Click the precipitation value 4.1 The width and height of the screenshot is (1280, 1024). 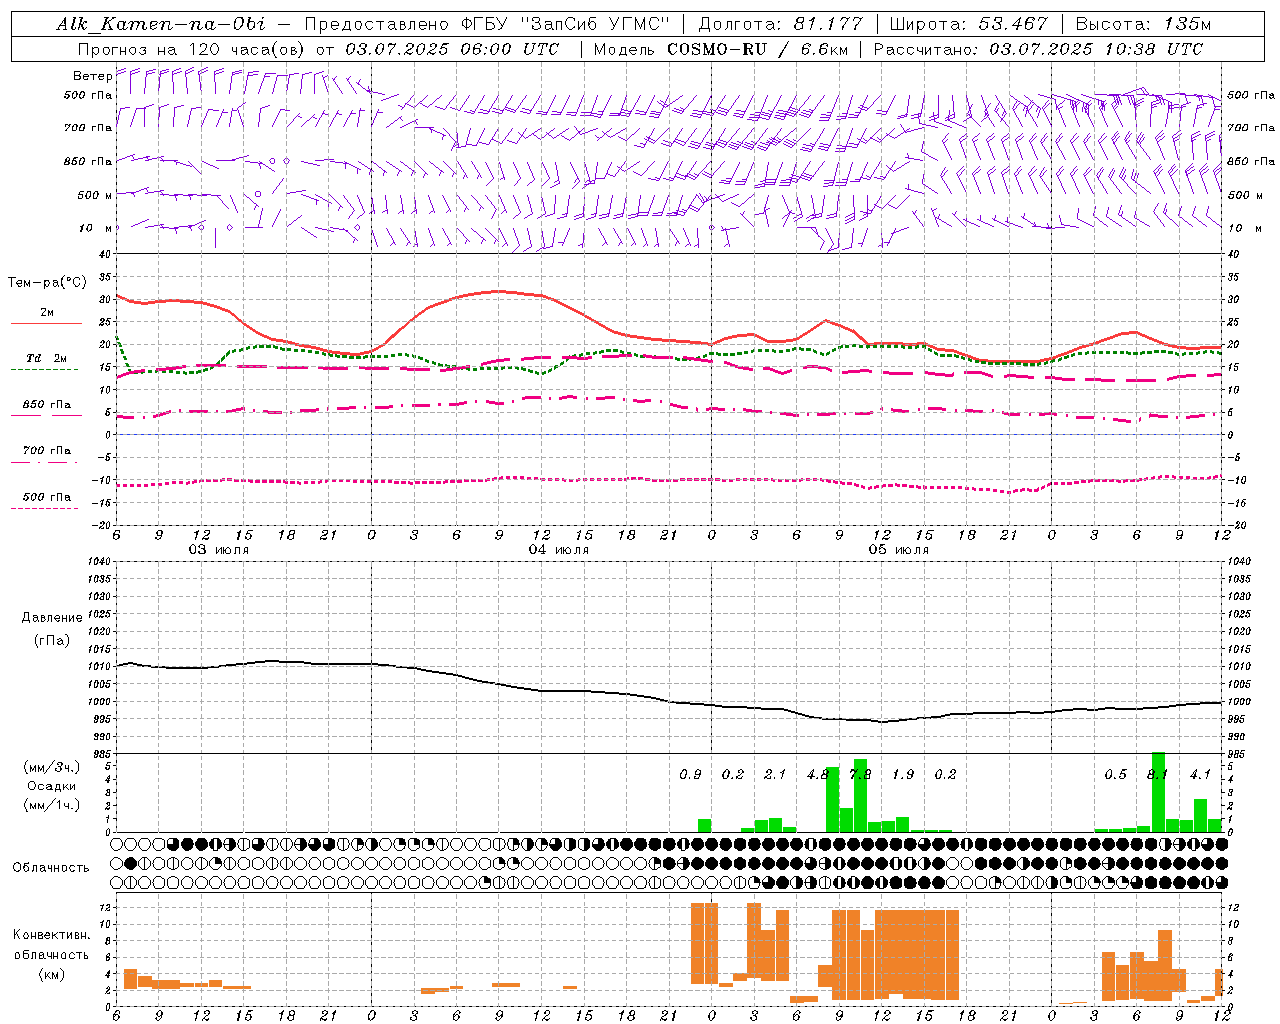[x=1200, y=775]
